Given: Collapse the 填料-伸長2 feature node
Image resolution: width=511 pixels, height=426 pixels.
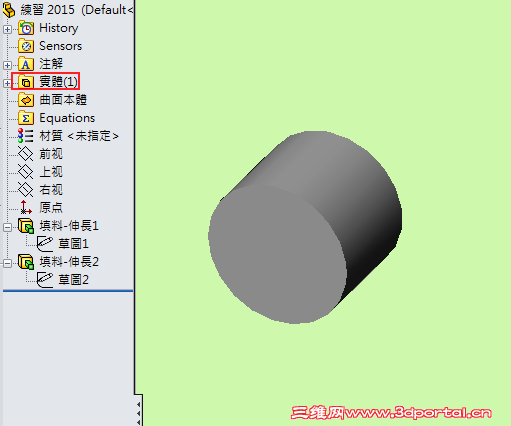Looking at the screenshot, I should [7, 264].
